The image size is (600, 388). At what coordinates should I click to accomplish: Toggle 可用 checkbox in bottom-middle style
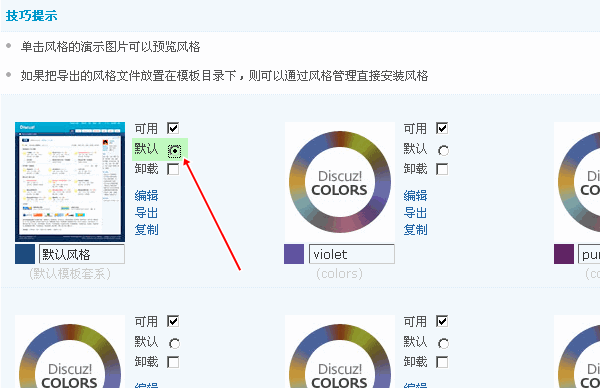(442, 321)
